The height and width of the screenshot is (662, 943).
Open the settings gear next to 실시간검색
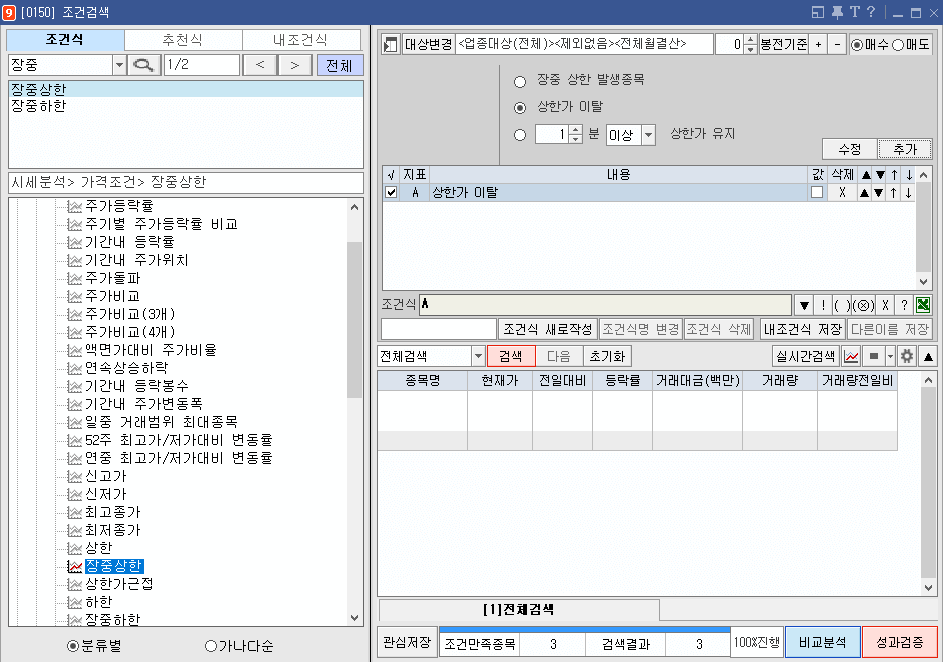[x=908, y=355]
